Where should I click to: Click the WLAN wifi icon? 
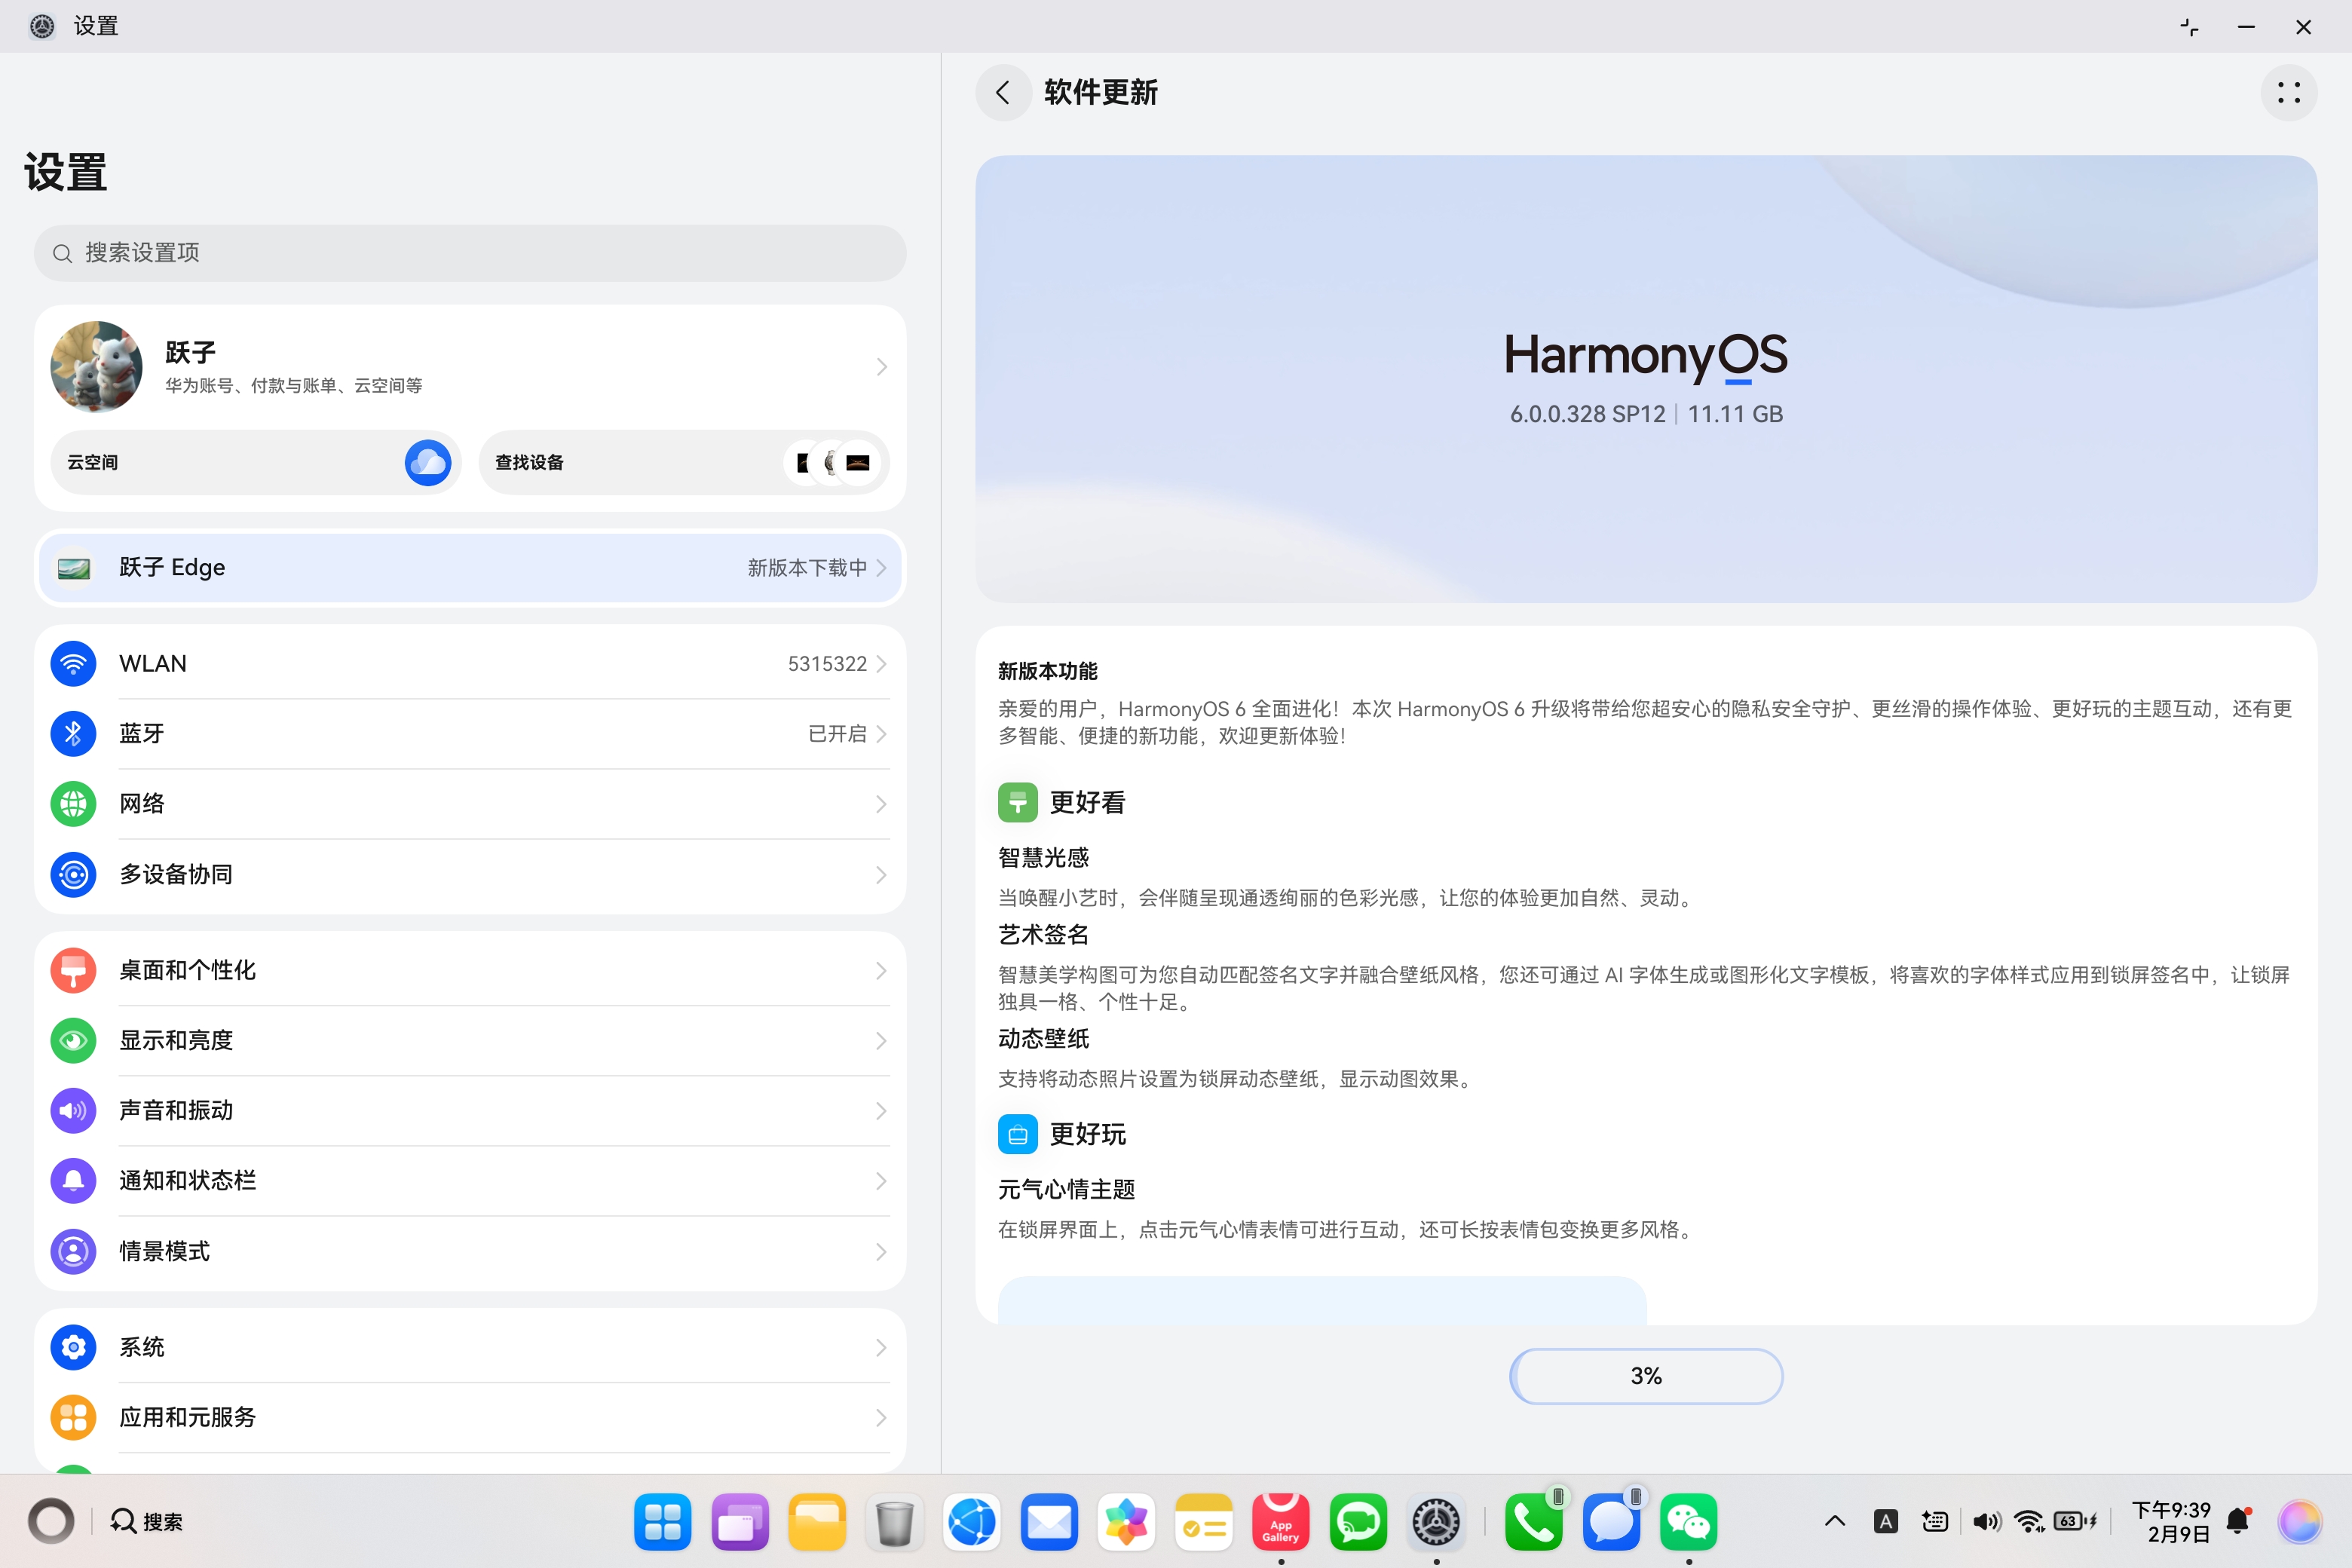click(73, 664)
